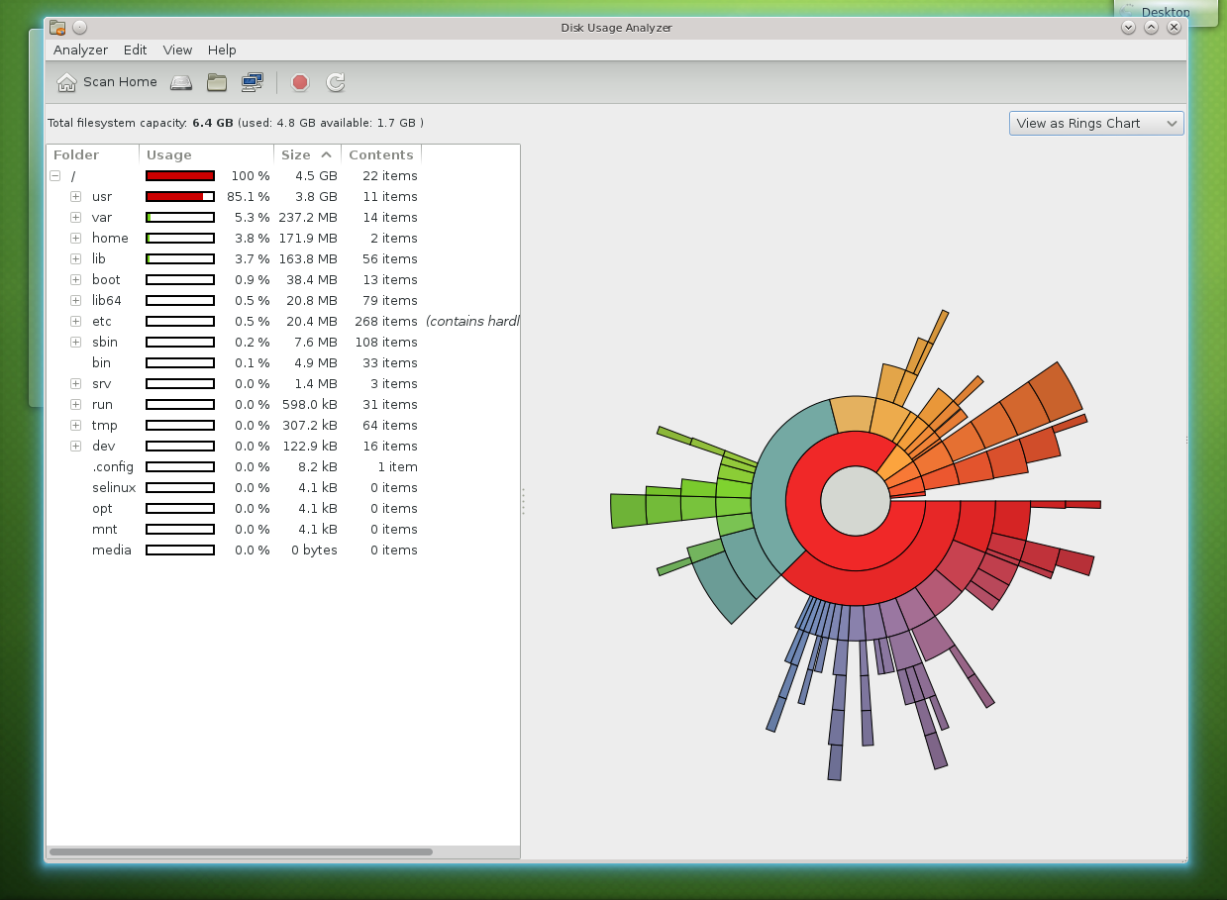Open the View as Rings Chart dropdown
1227x900 pixels.
click(1096, 124)
